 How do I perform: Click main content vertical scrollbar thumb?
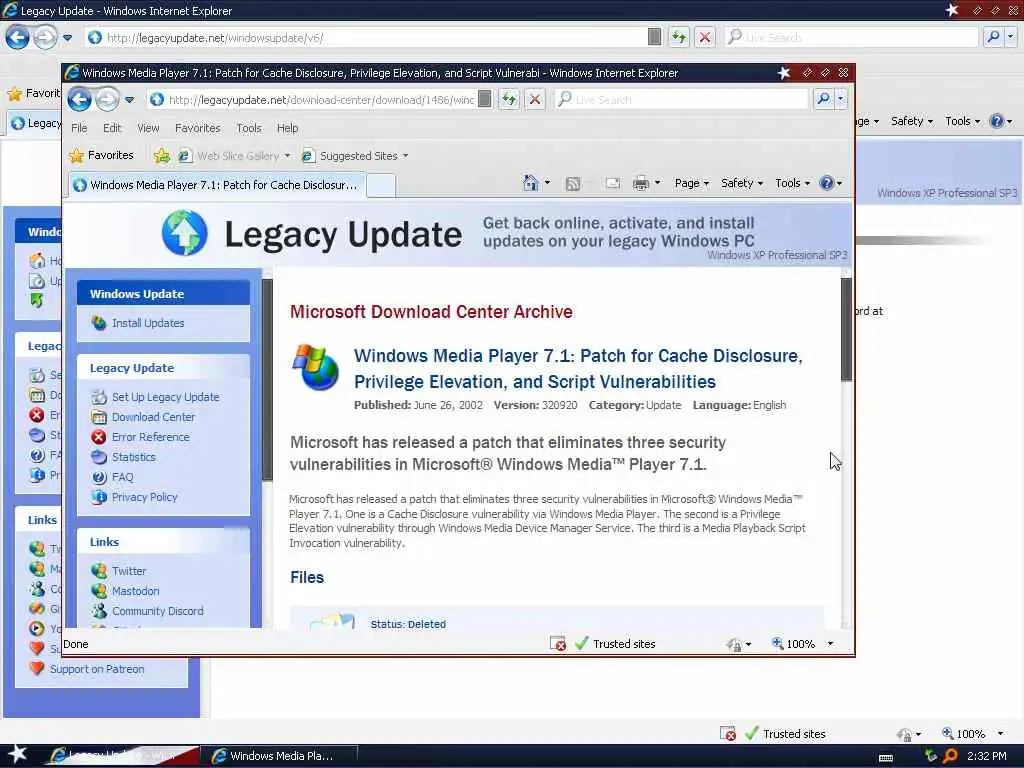click(x=846, y=329)
